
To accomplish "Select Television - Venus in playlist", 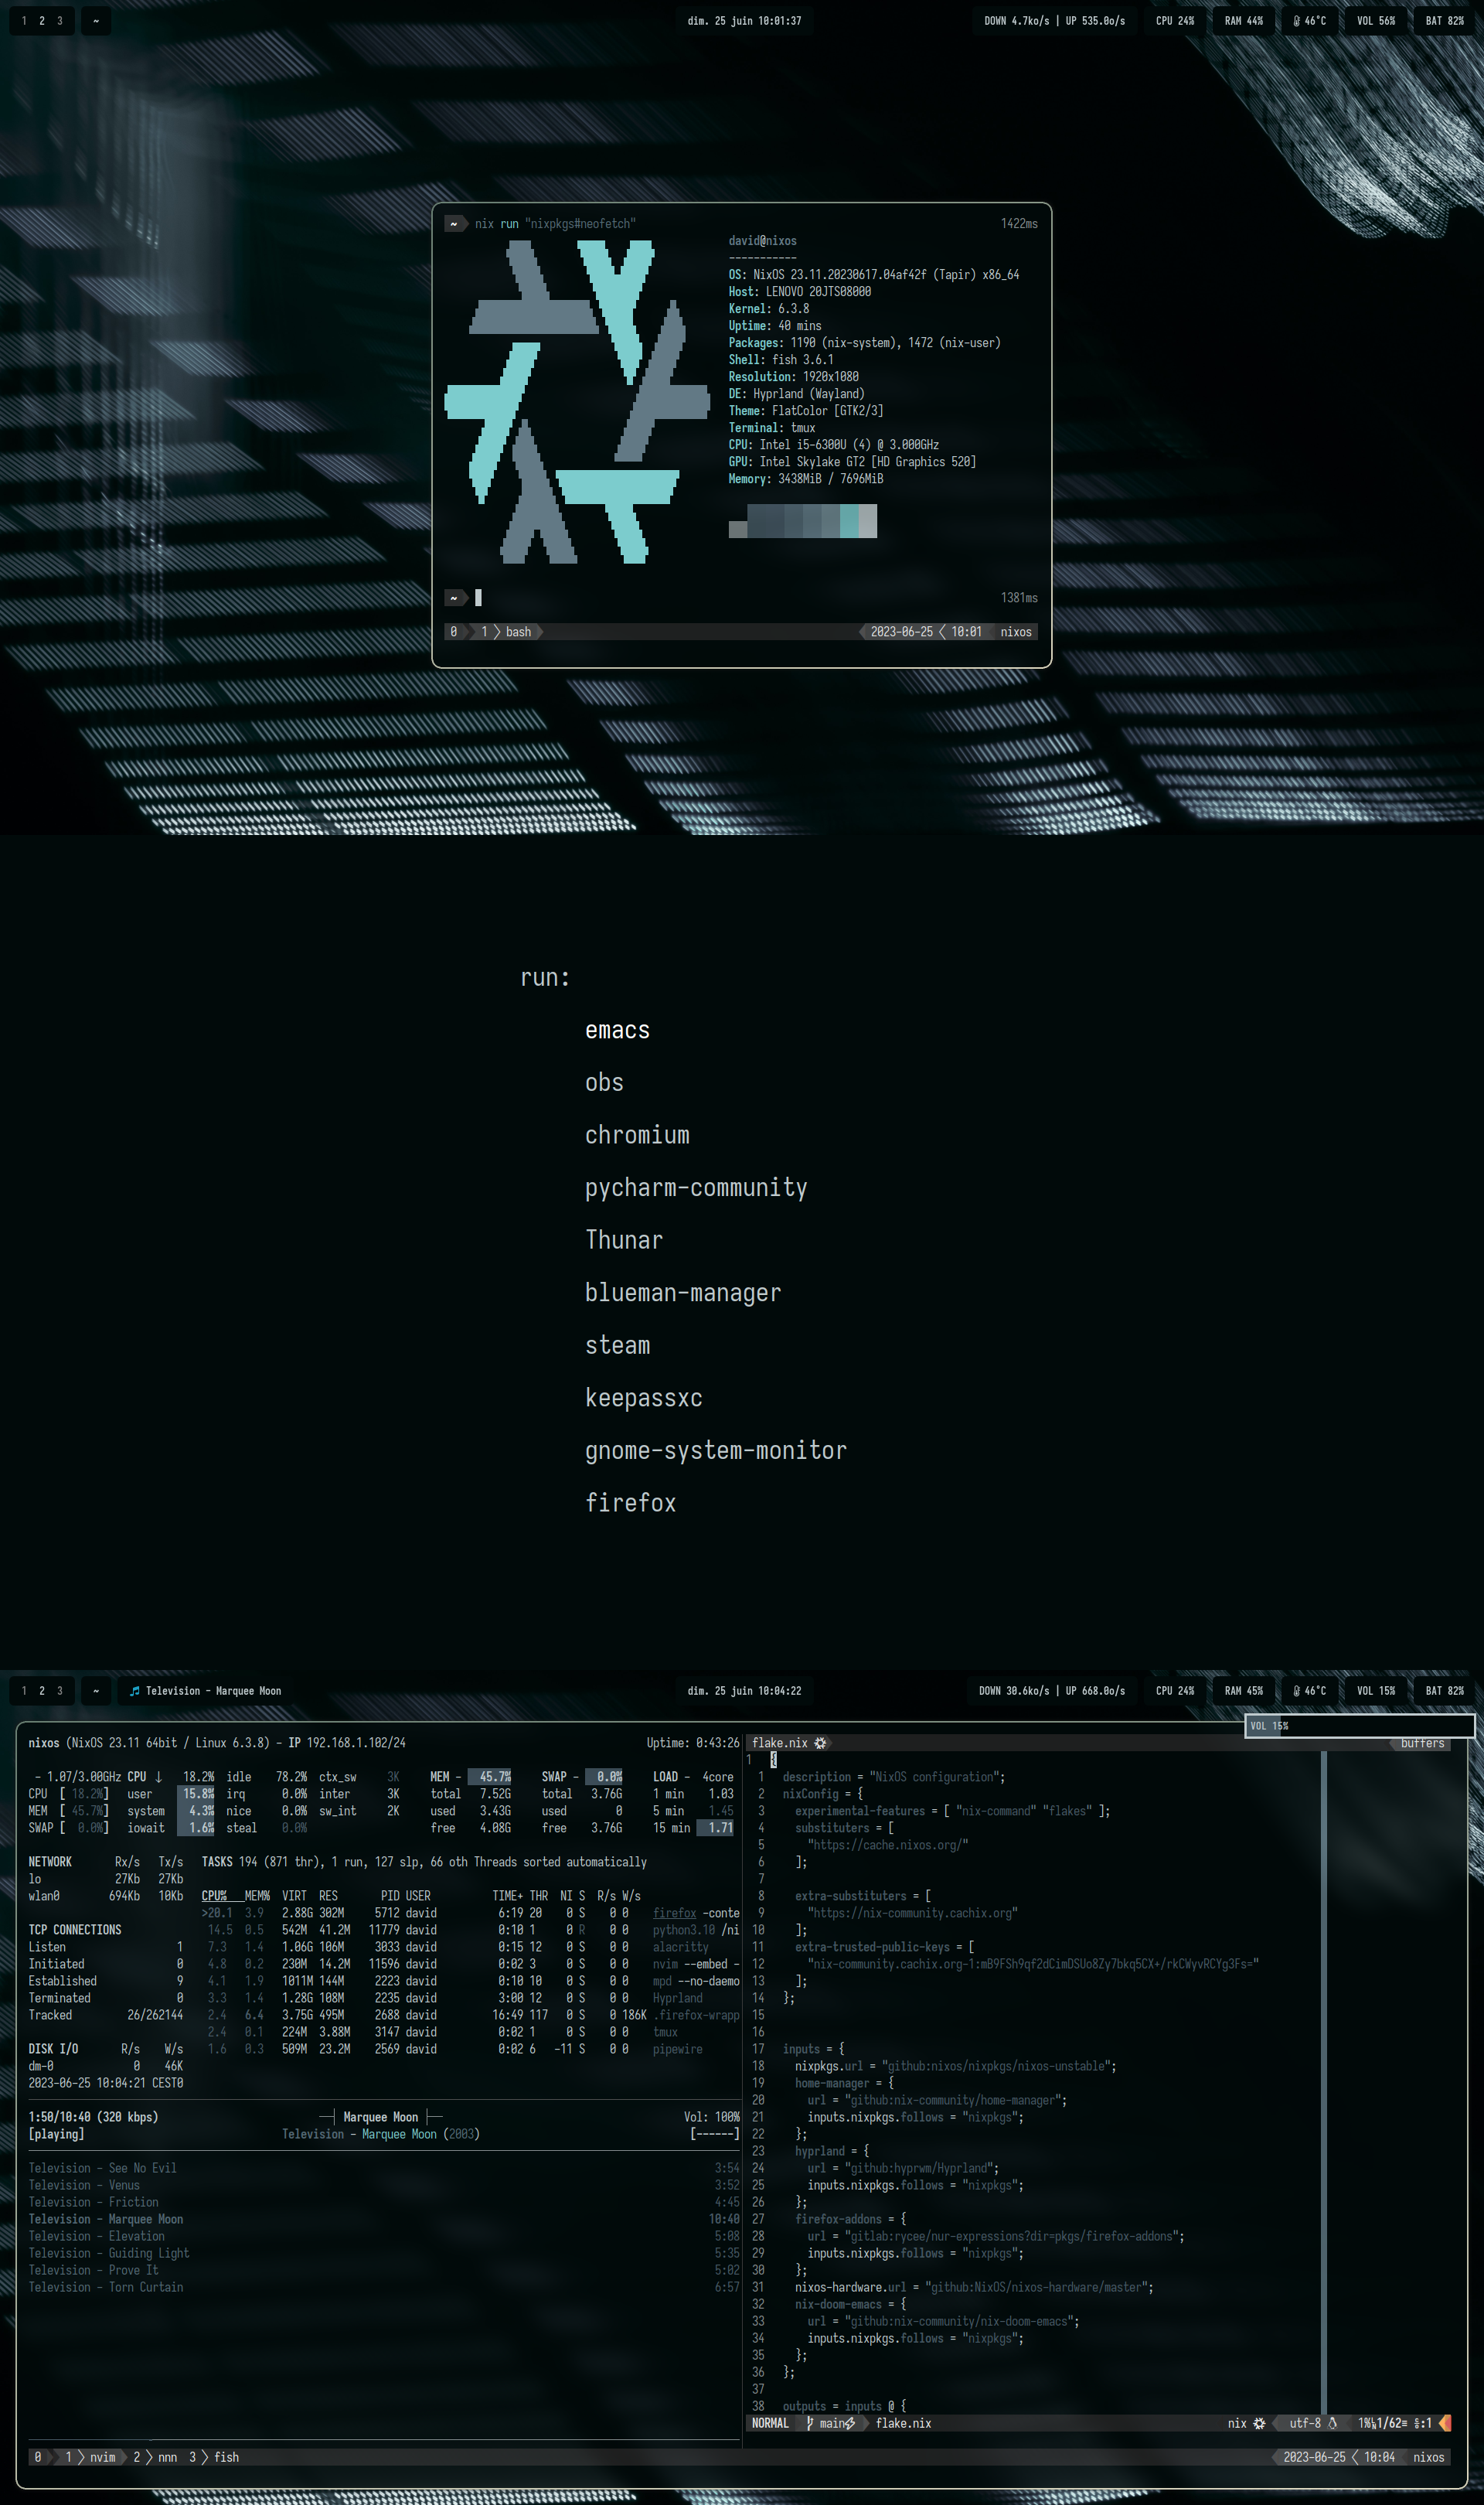I will [384, 2185].
